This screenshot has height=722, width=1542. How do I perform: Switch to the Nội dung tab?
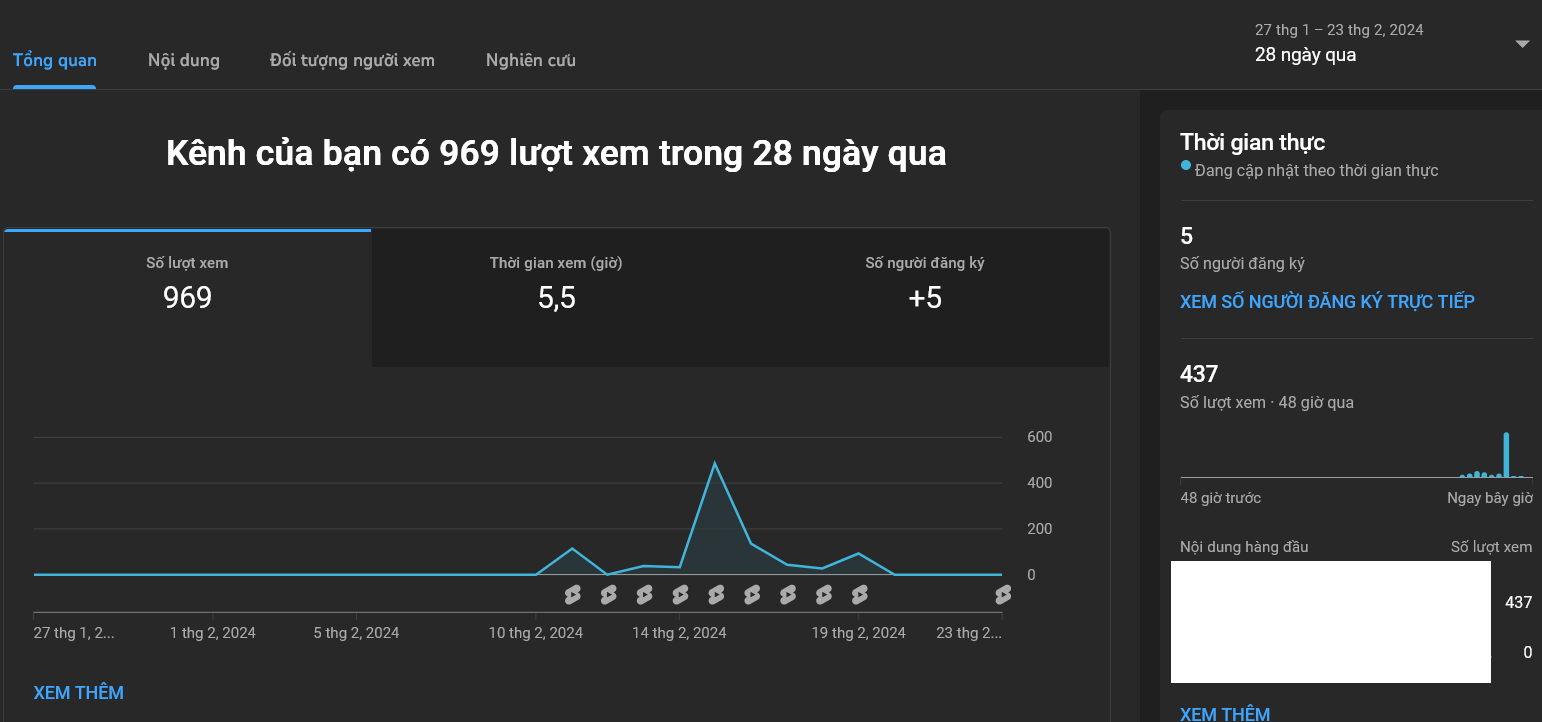click(x=184, y=60)
